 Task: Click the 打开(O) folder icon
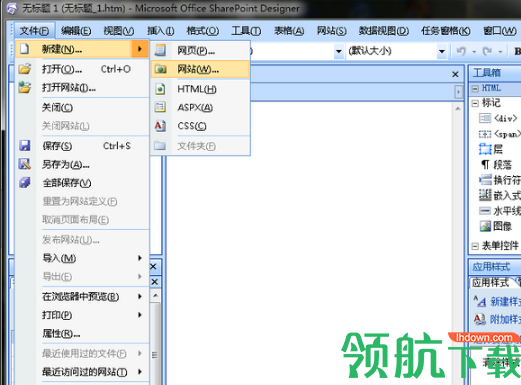[25, 69]
